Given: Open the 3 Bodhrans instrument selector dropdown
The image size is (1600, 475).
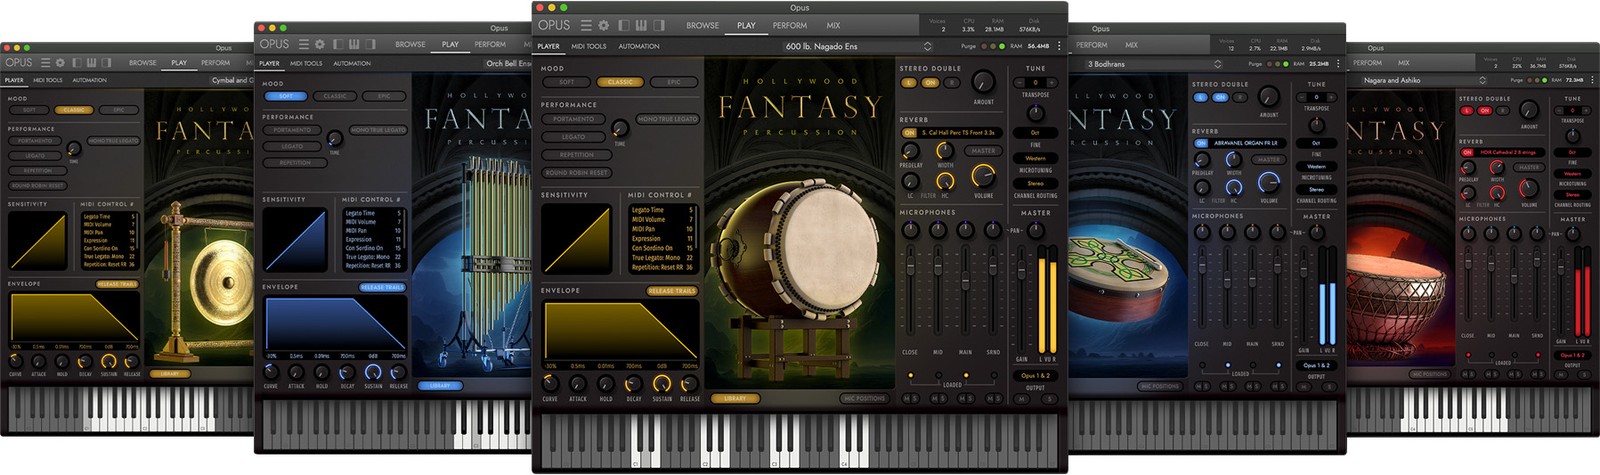Looking at the screenshot, I should [1155, 64].
